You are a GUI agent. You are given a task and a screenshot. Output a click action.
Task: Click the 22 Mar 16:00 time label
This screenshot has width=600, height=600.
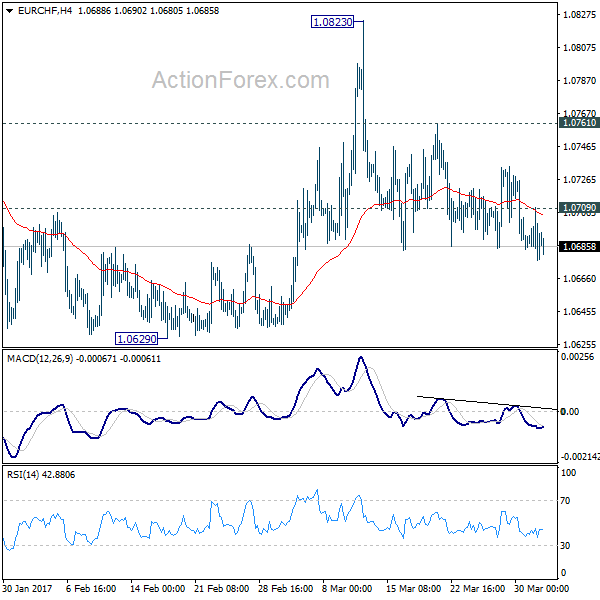(x=478, y=588)
